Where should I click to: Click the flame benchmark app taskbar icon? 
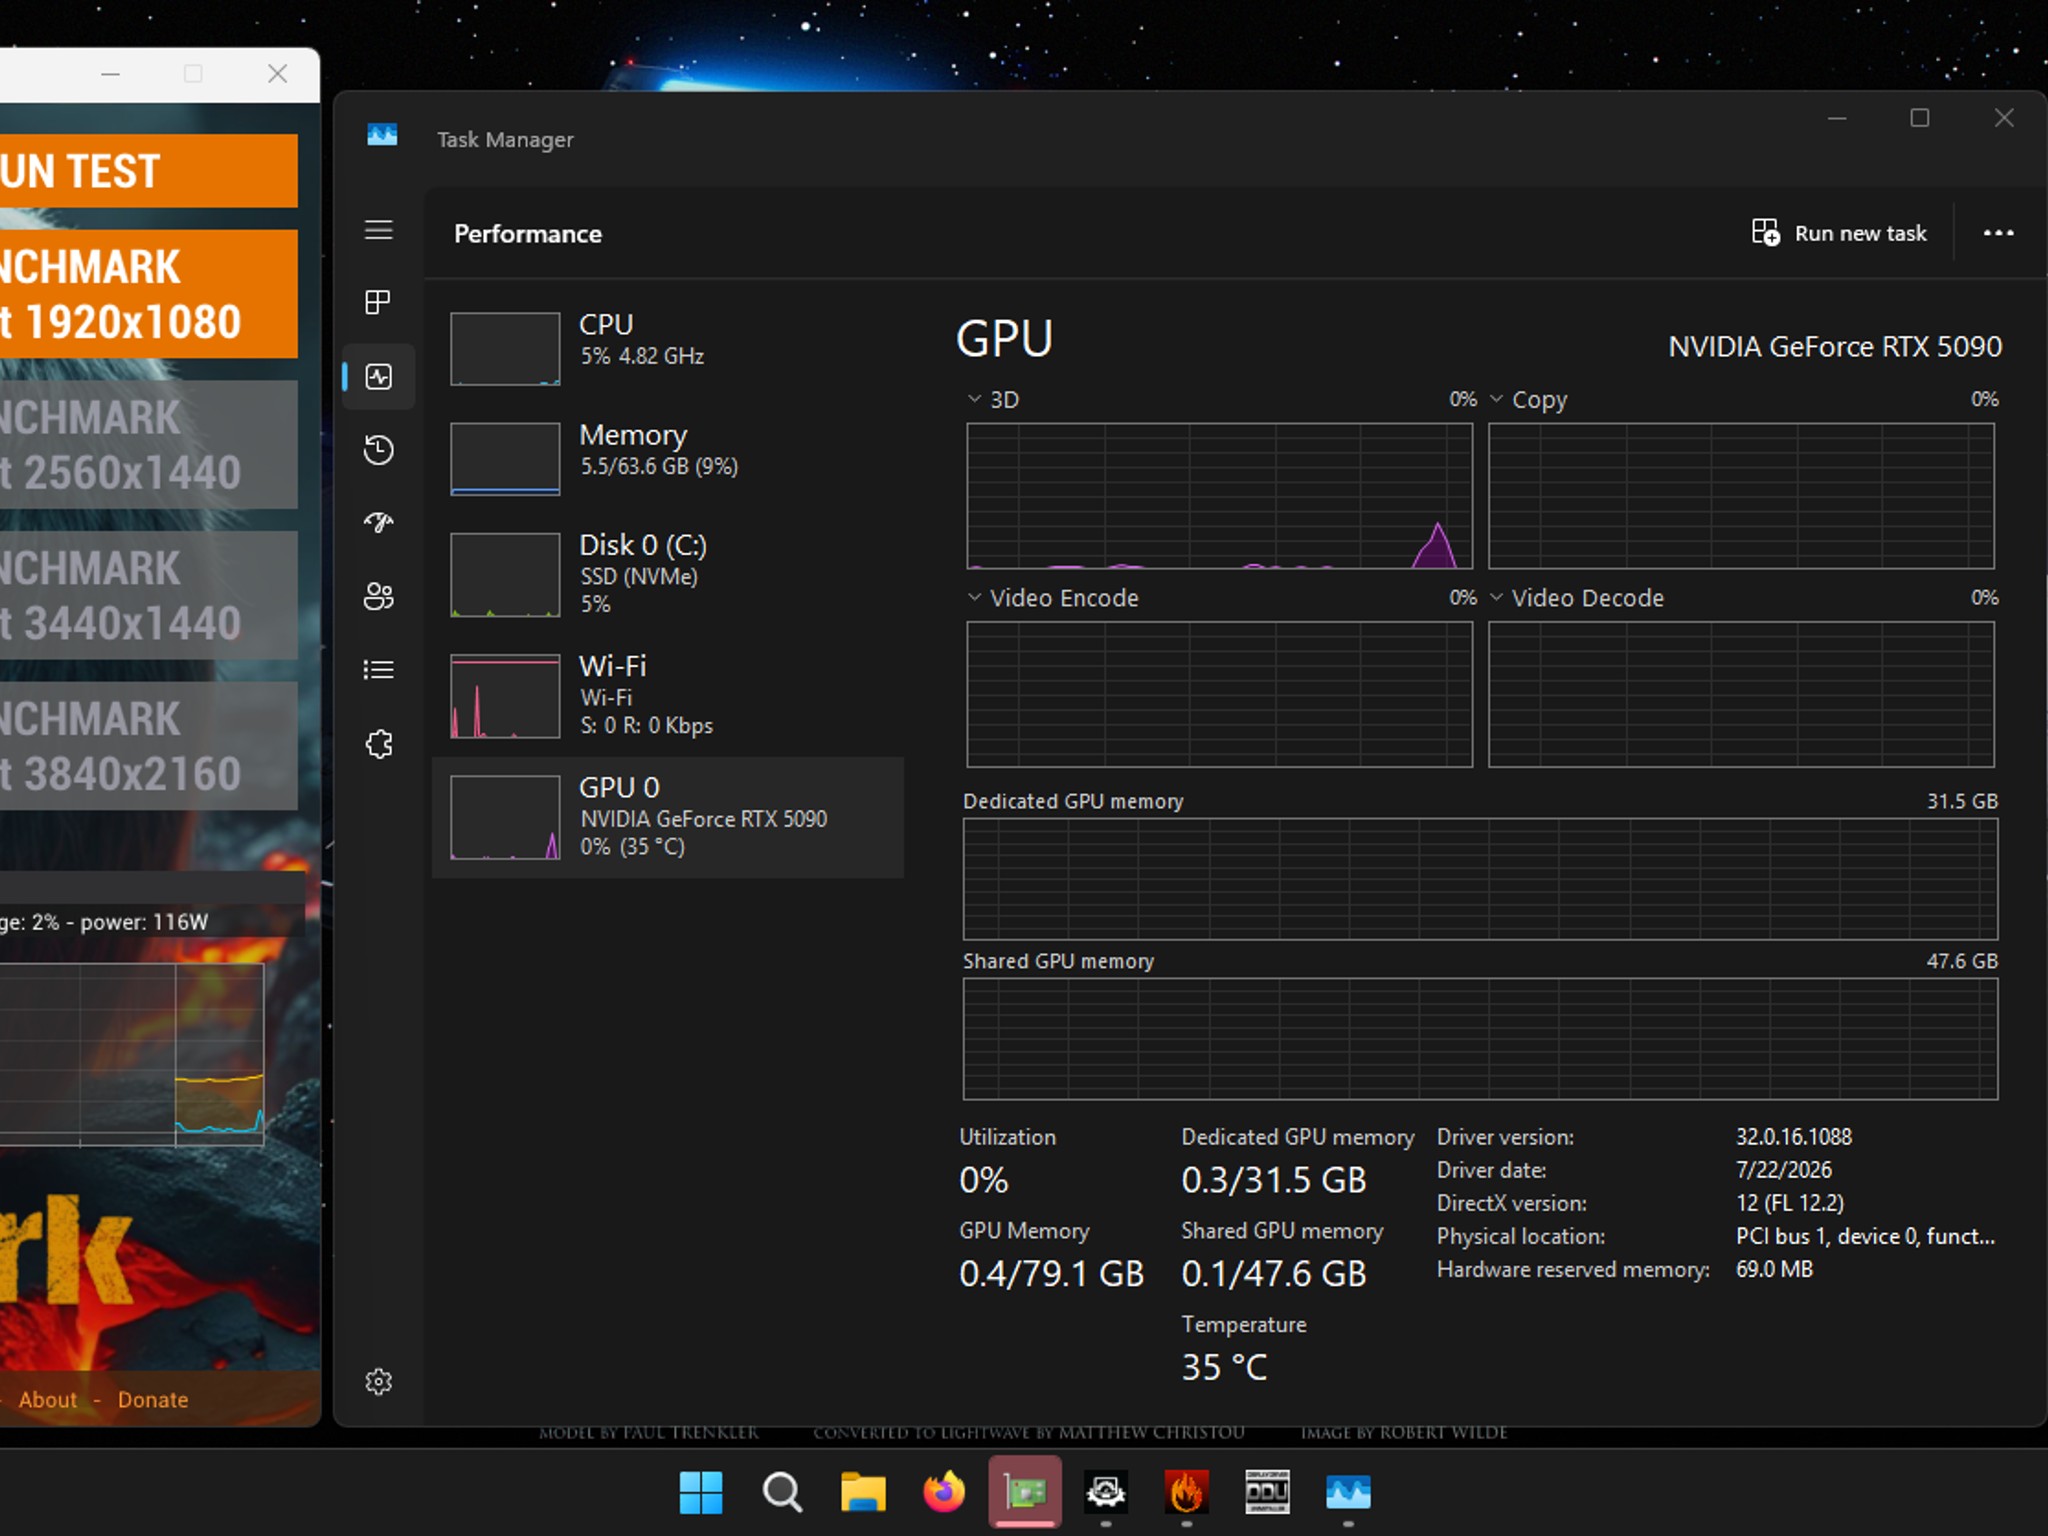1186,1493
